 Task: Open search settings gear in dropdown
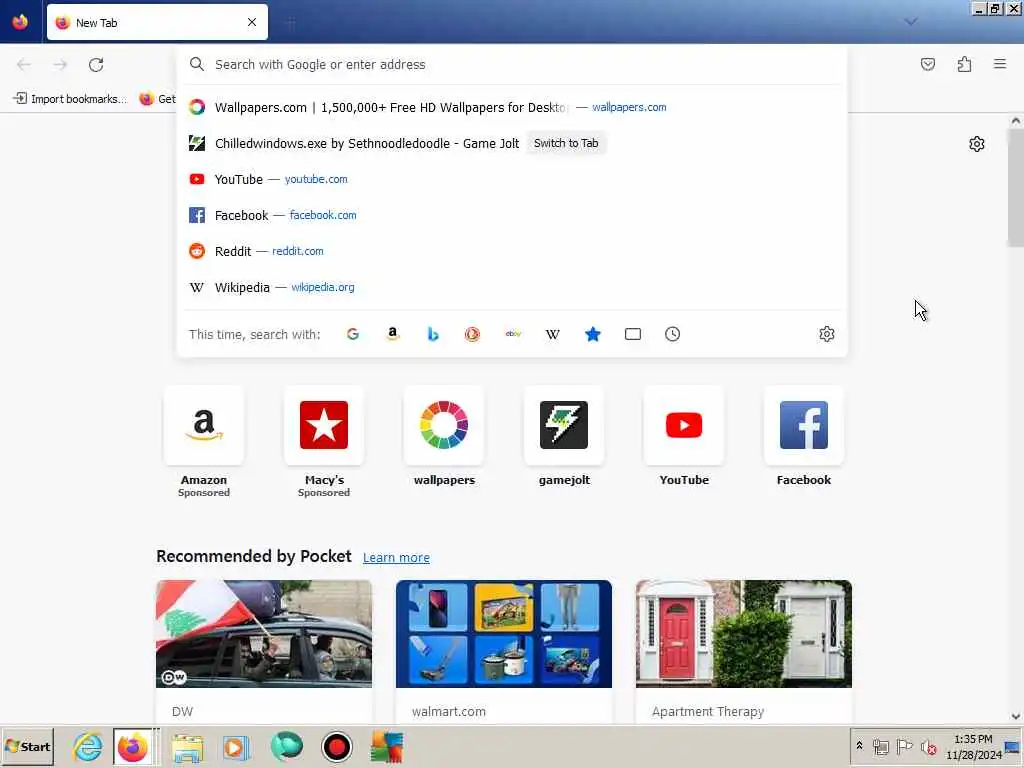pos(826,334)
